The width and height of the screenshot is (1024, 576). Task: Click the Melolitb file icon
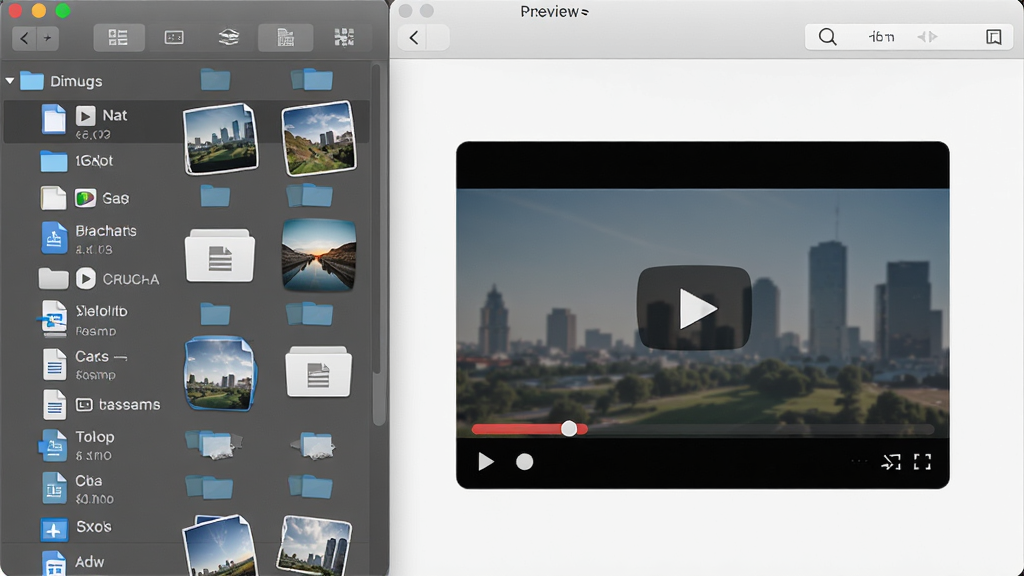53,319
